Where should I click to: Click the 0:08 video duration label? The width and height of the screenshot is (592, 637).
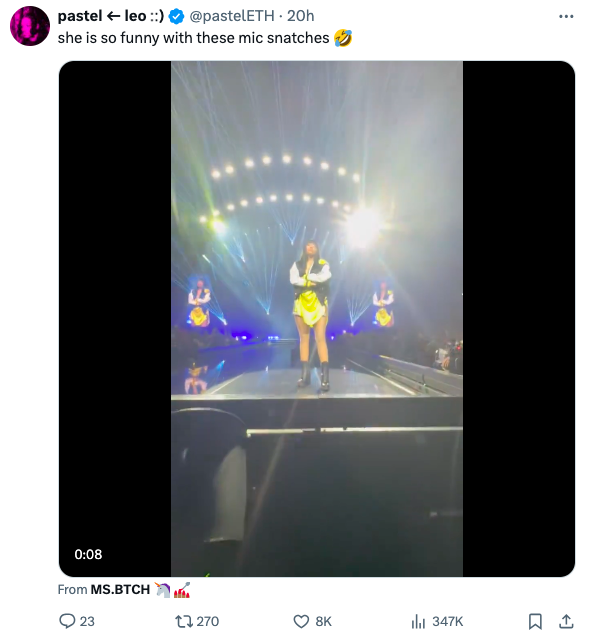(x=88, y=554)
